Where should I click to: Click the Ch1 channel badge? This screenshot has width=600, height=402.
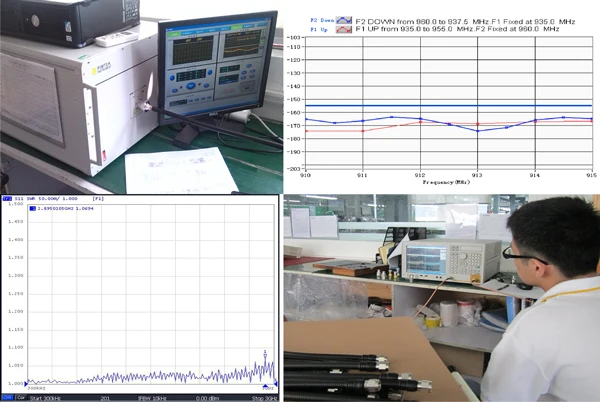[6, 397]
